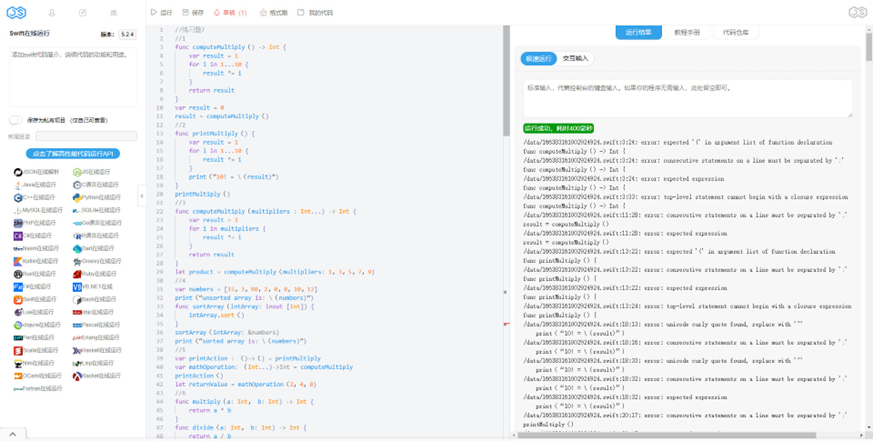Click the 标准输入 stdin text box

(688, 99)
